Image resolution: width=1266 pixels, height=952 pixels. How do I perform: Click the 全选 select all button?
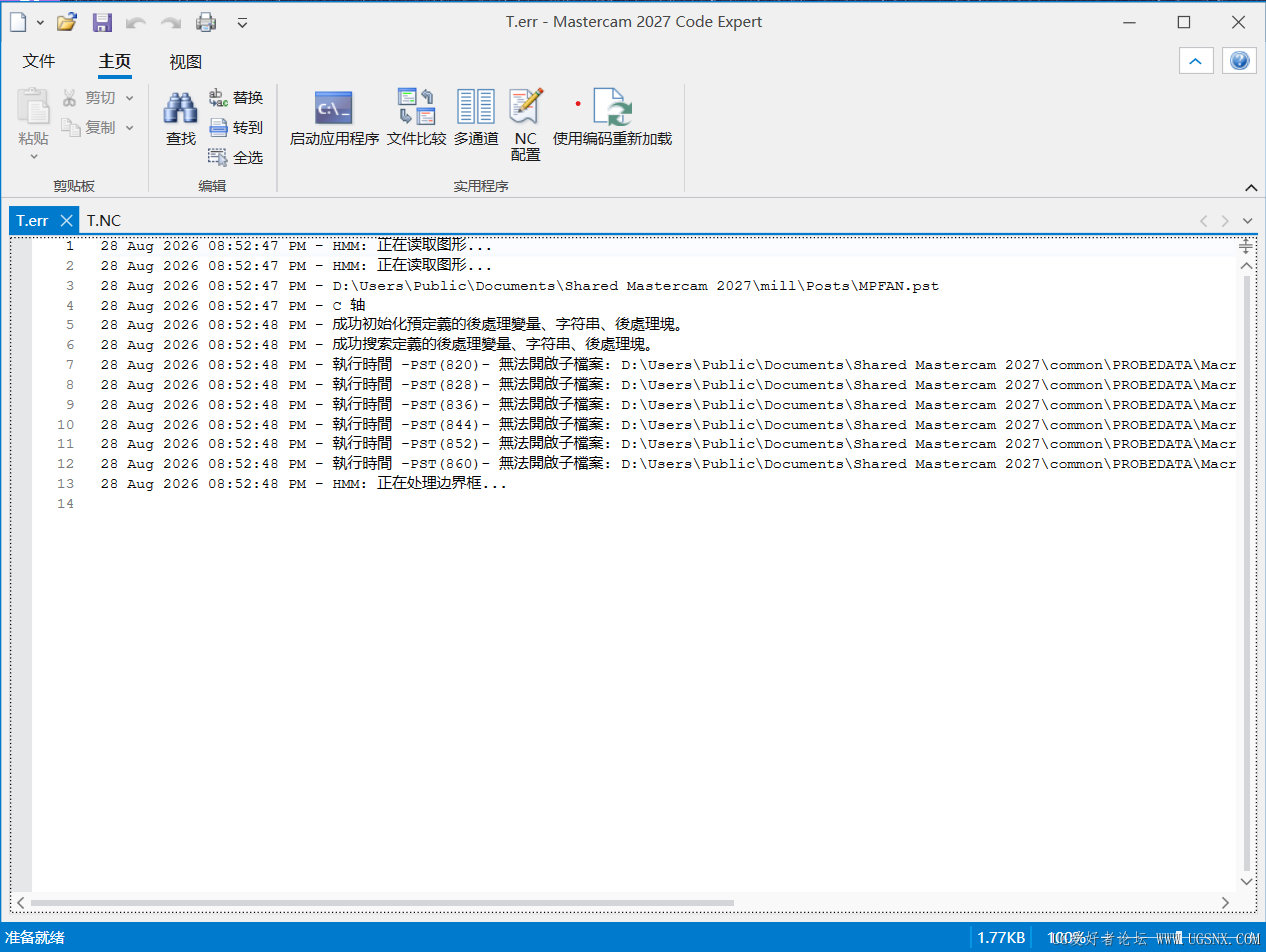coord(236,157)
